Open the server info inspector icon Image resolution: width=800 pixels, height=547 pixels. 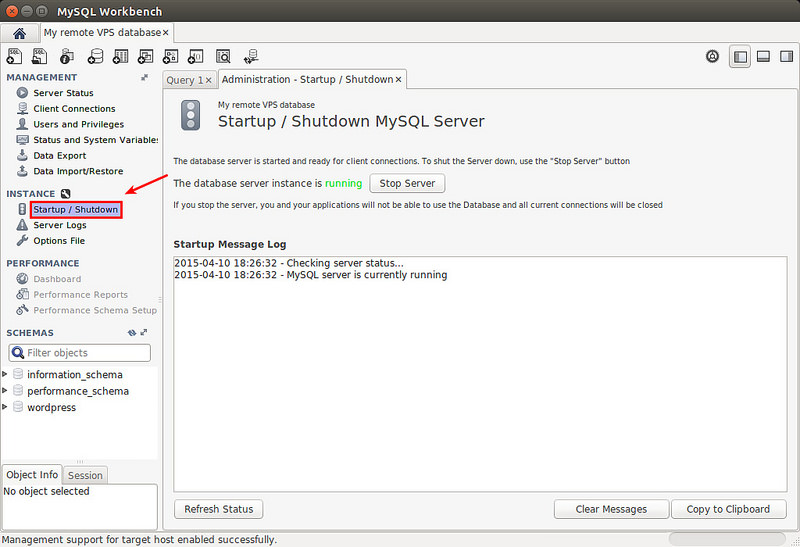(68, 56)
